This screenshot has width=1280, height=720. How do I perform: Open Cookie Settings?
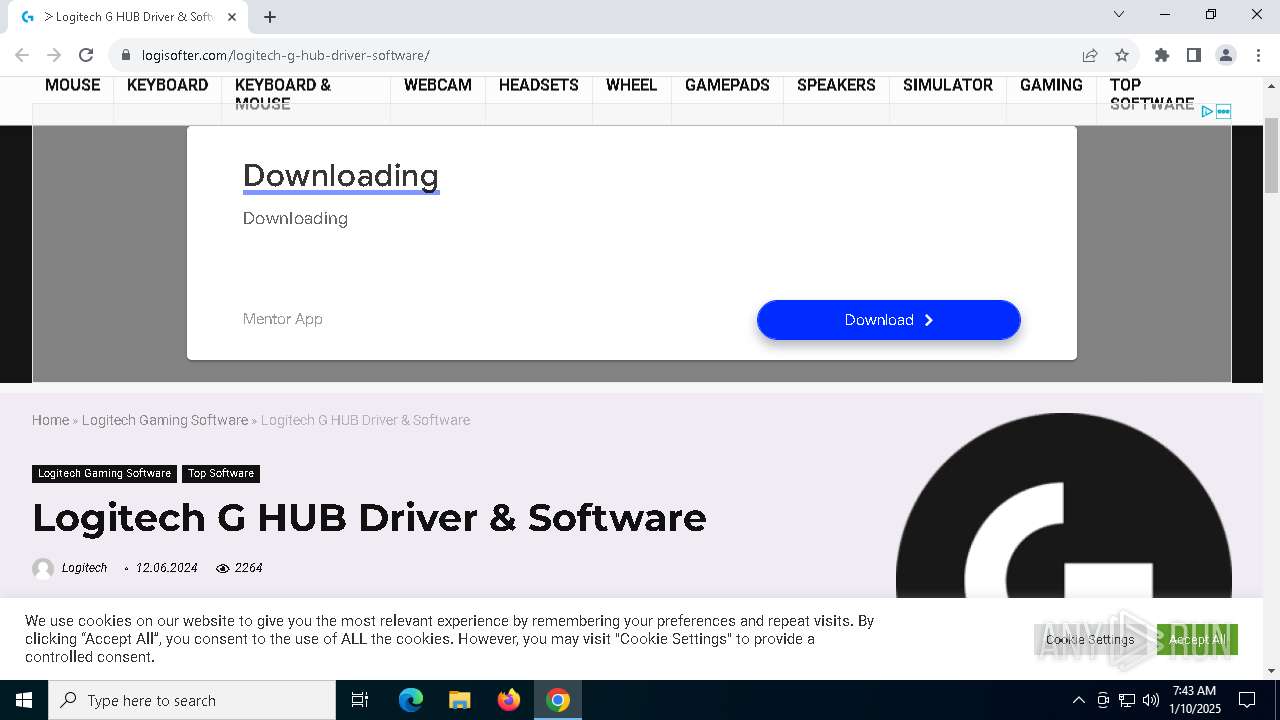tap(1090, 639)
